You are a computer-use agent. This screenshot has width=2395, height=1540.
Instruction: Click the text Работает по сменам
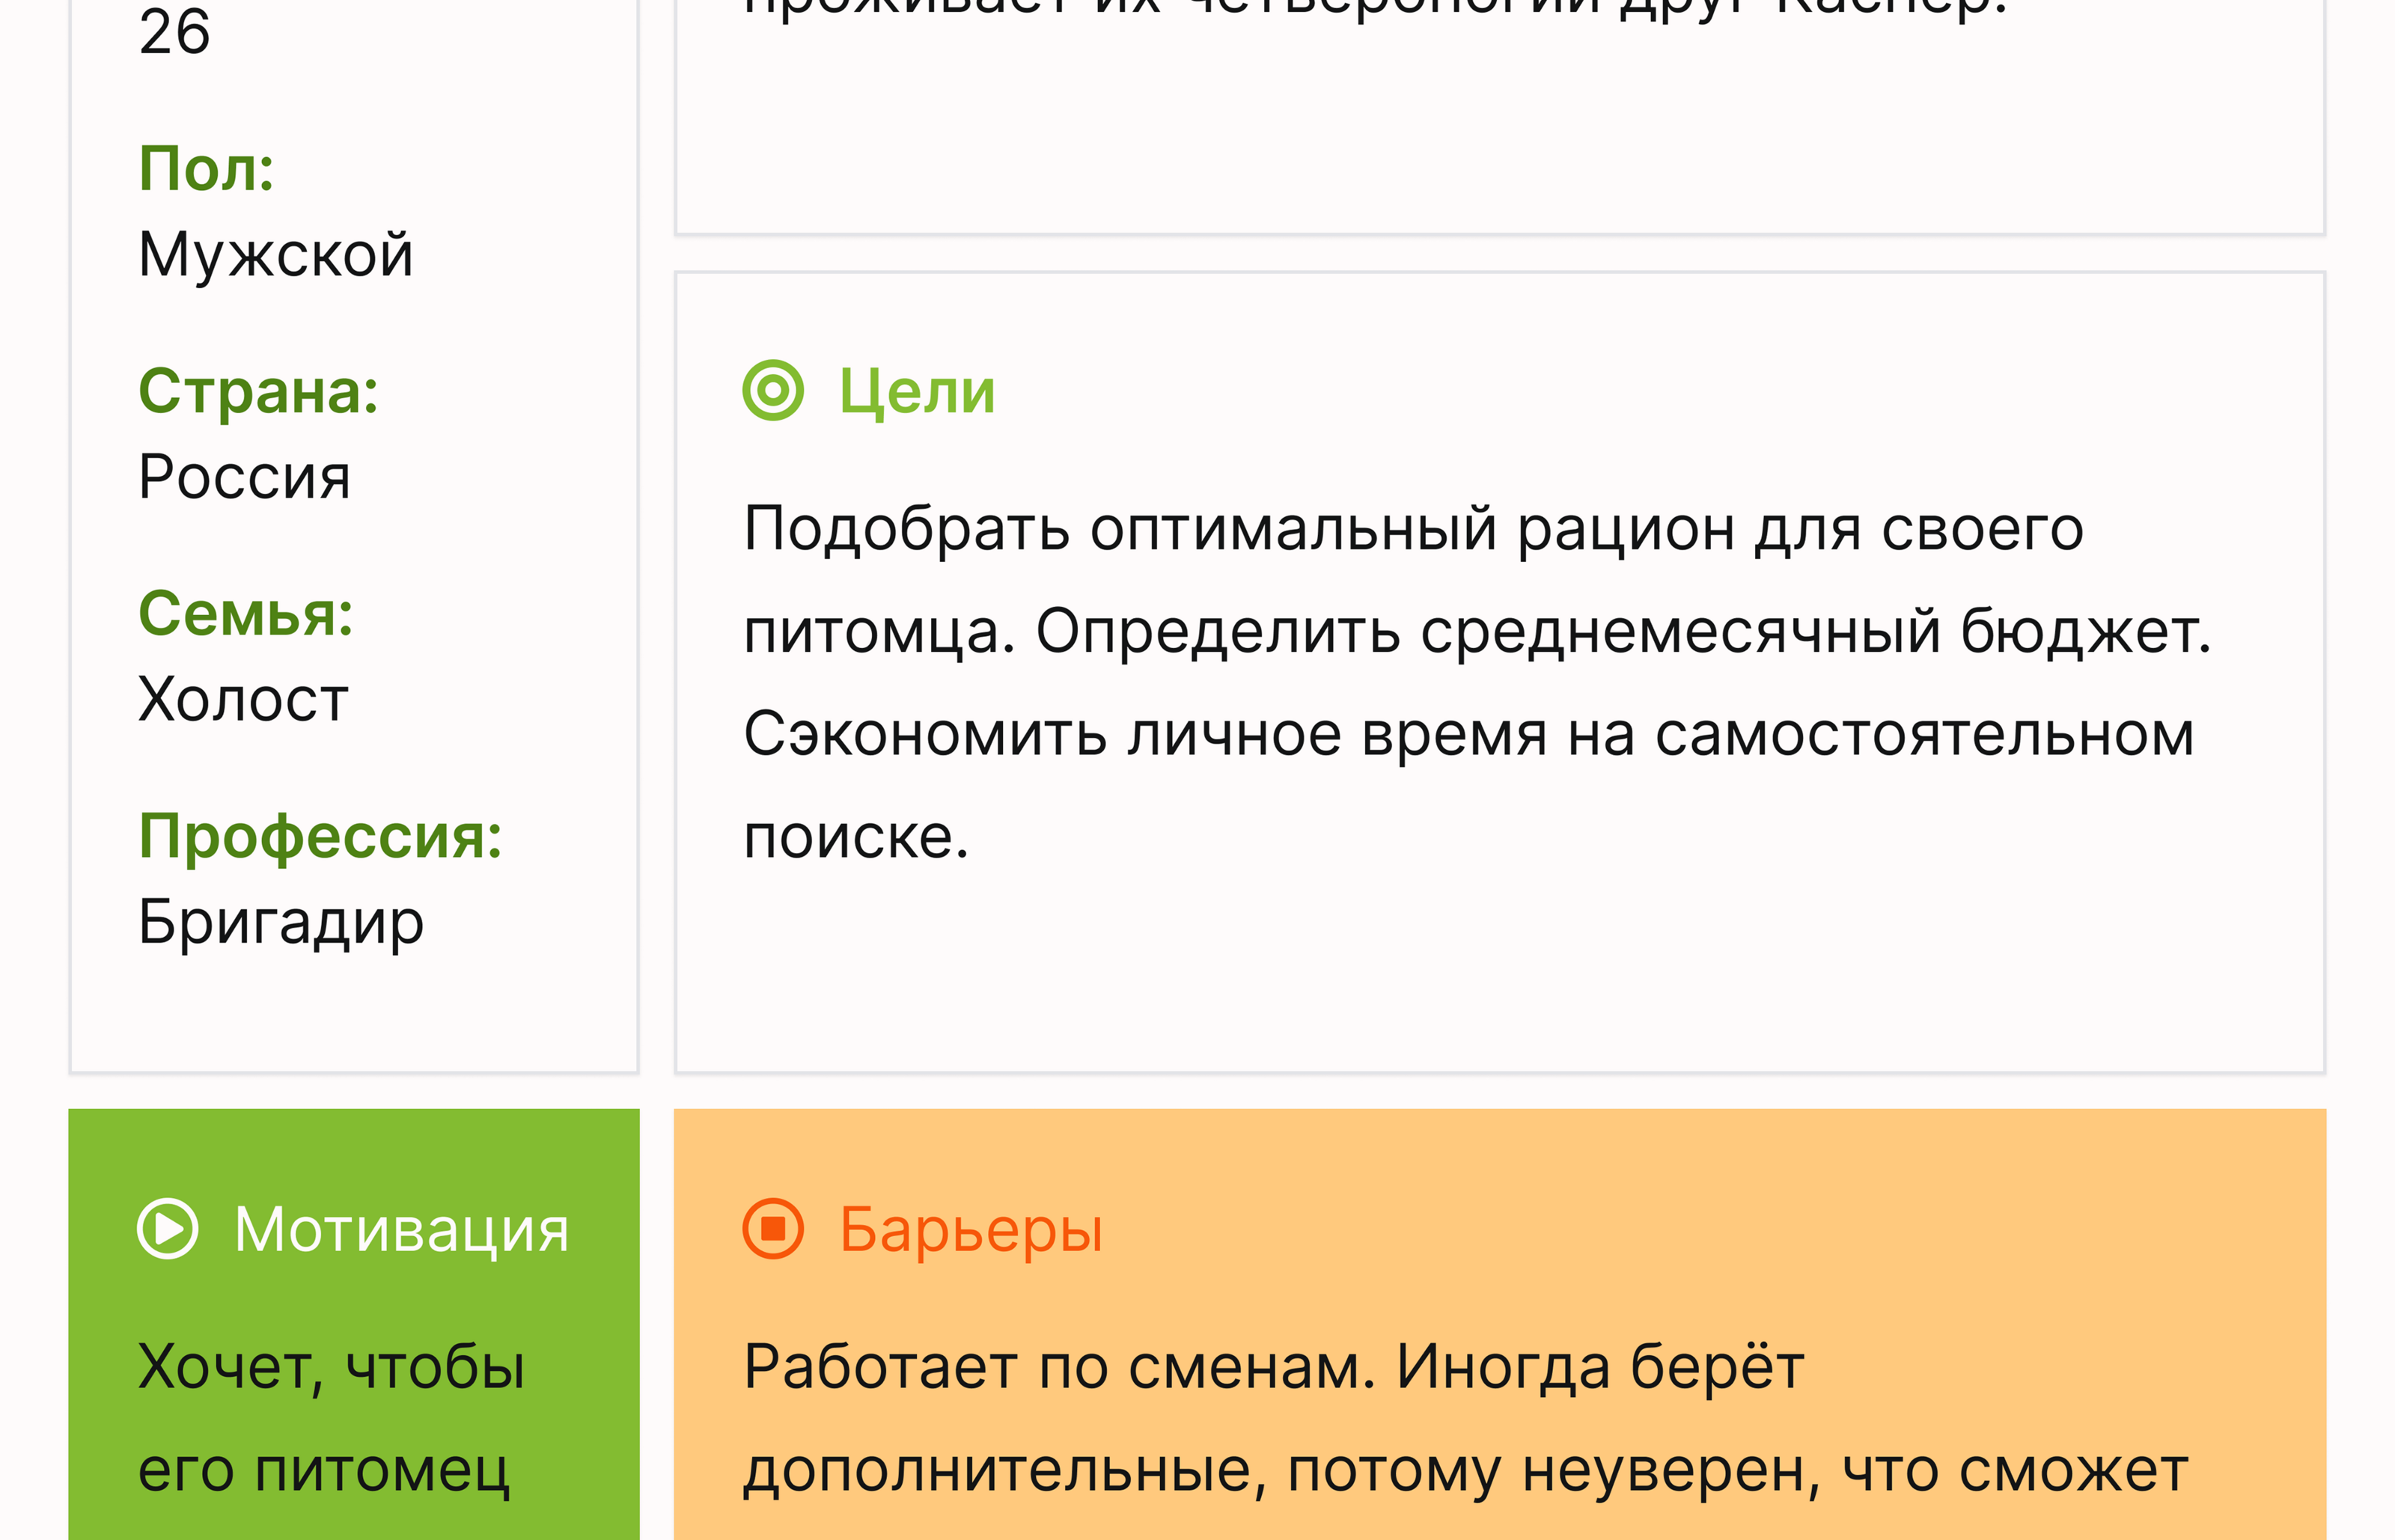(x=1058, y=1366)
